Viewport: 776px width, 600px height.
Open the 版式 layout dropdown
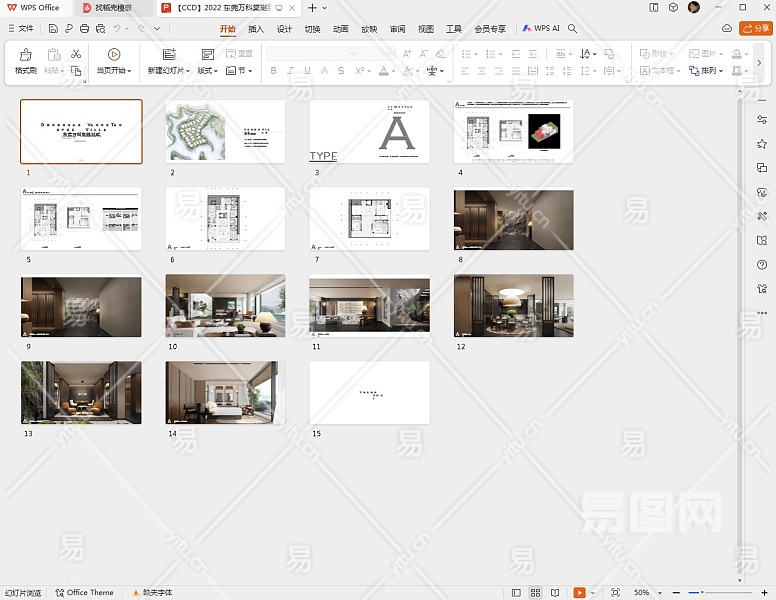[207, 71]
